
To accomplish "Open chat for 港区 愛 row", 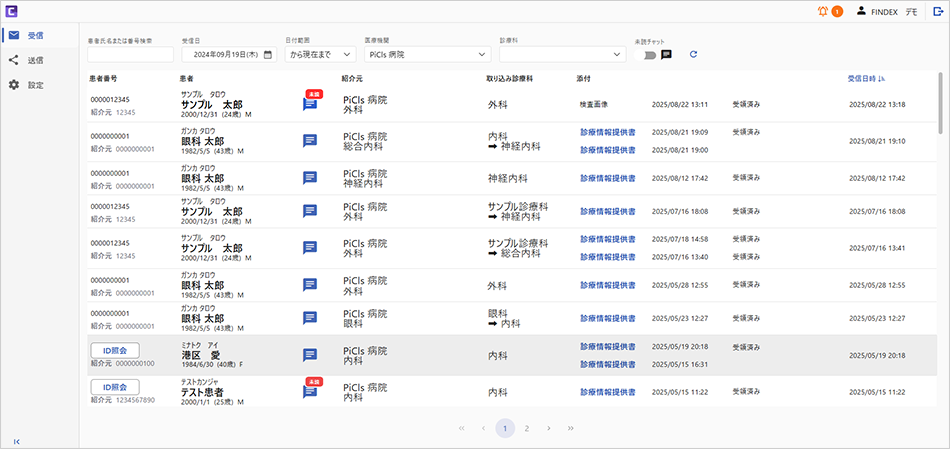I will pyautogui.click(x=310, y=355).
